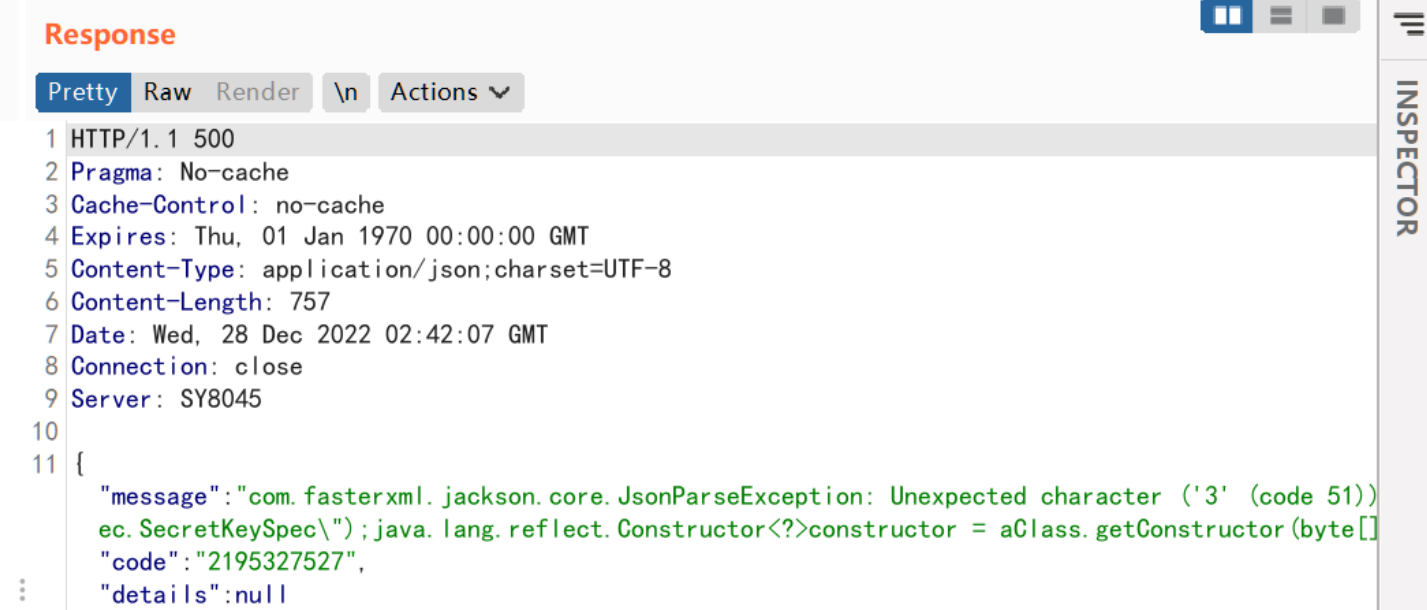Switch to side-by-side split layout
Image resolution: width=1427 pixels, height=610 pixels.
(1227, 16)
